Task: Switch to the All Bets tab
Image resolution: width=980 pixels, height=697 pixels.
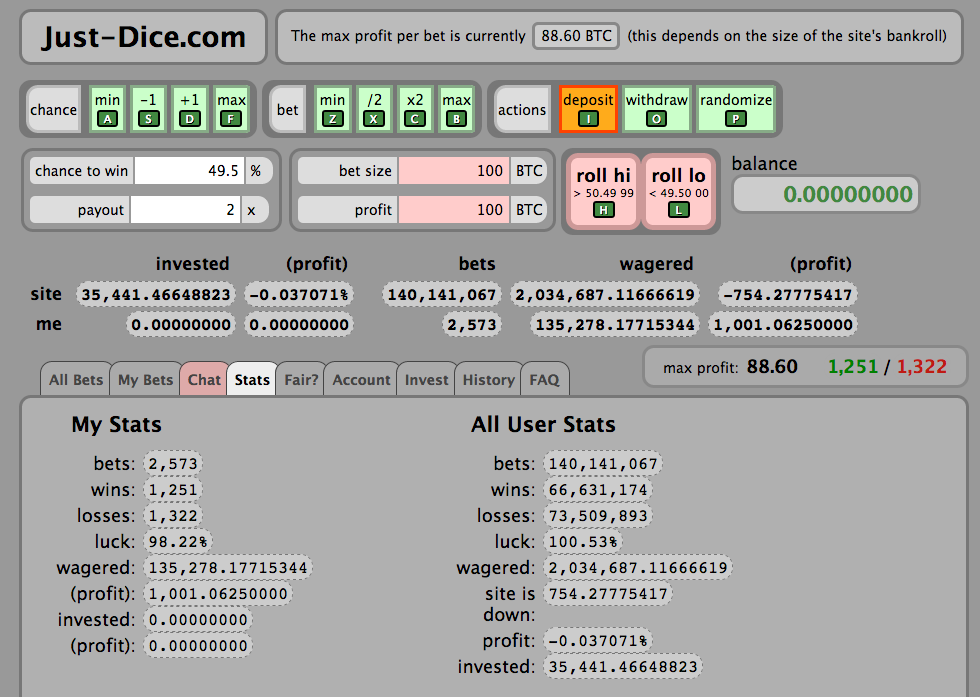Action: click(76, 379)
